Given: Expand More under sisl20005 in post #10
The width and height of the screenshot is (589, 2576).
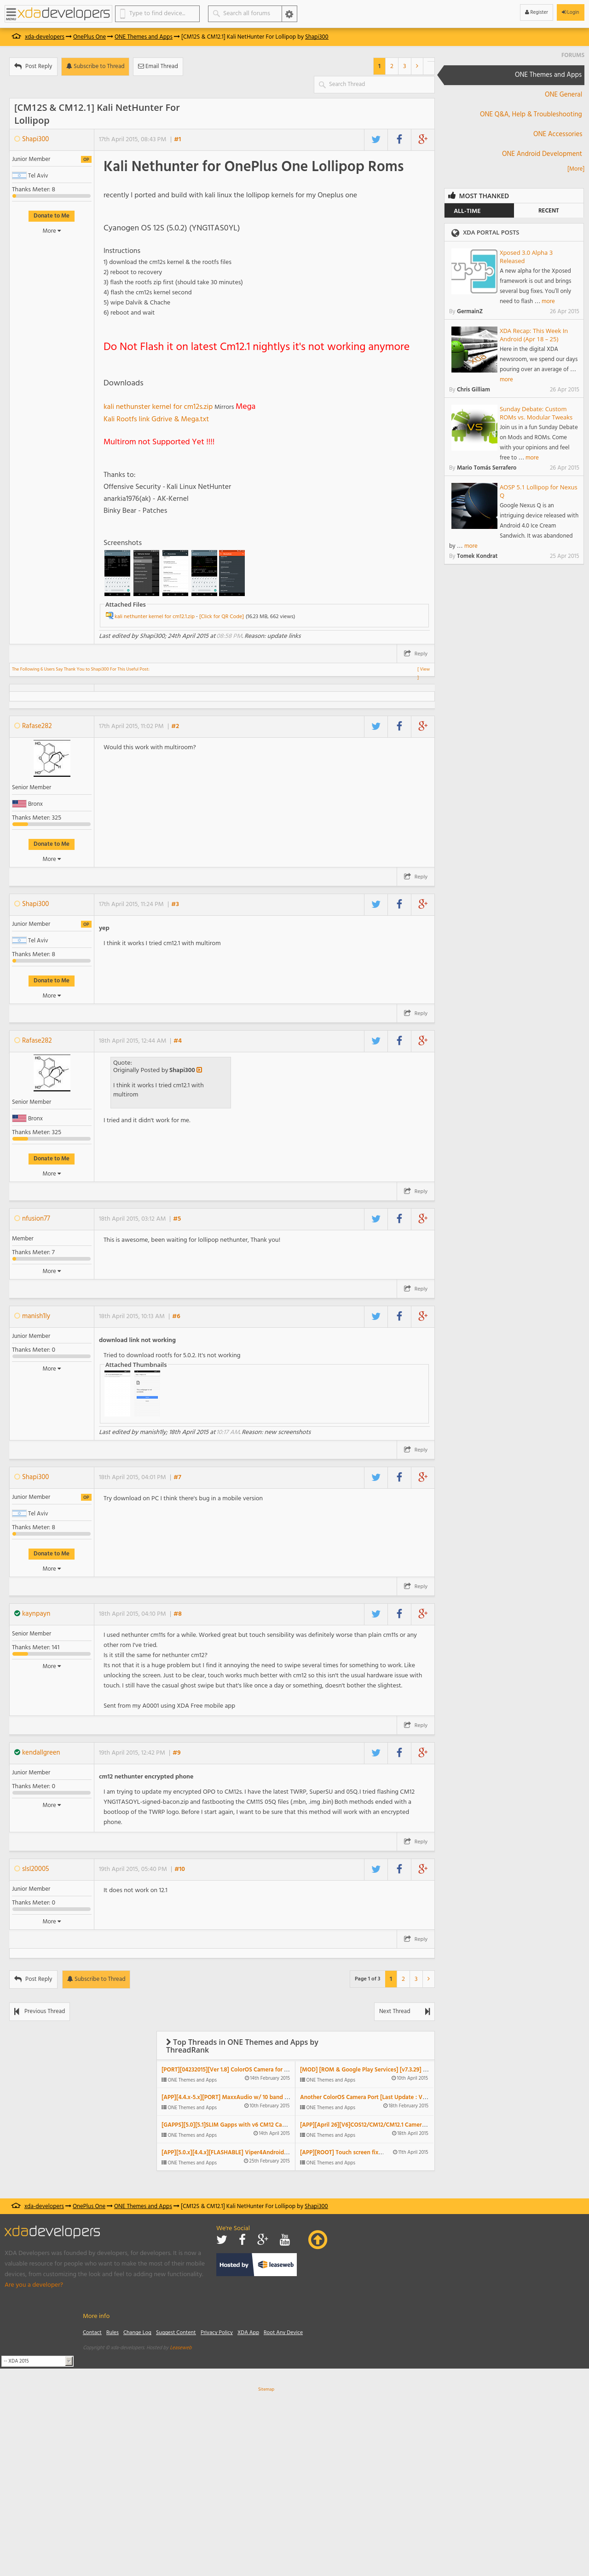Looking at the screenshot, I should point(51,1921).
